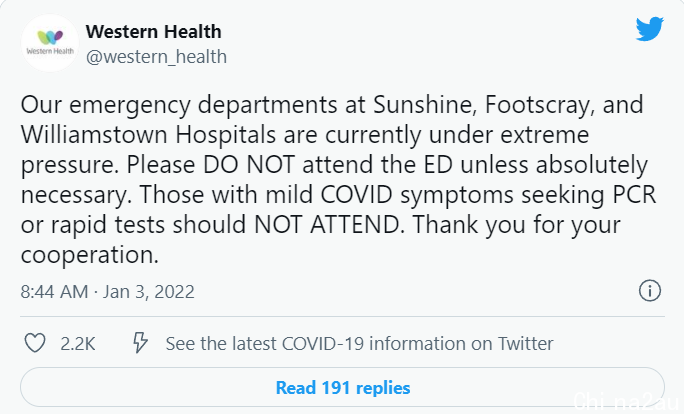Image resolution: width=684 pixels, height=414 pixels.
Task: Click the lightning bolt icon
Action: [140, 342]
